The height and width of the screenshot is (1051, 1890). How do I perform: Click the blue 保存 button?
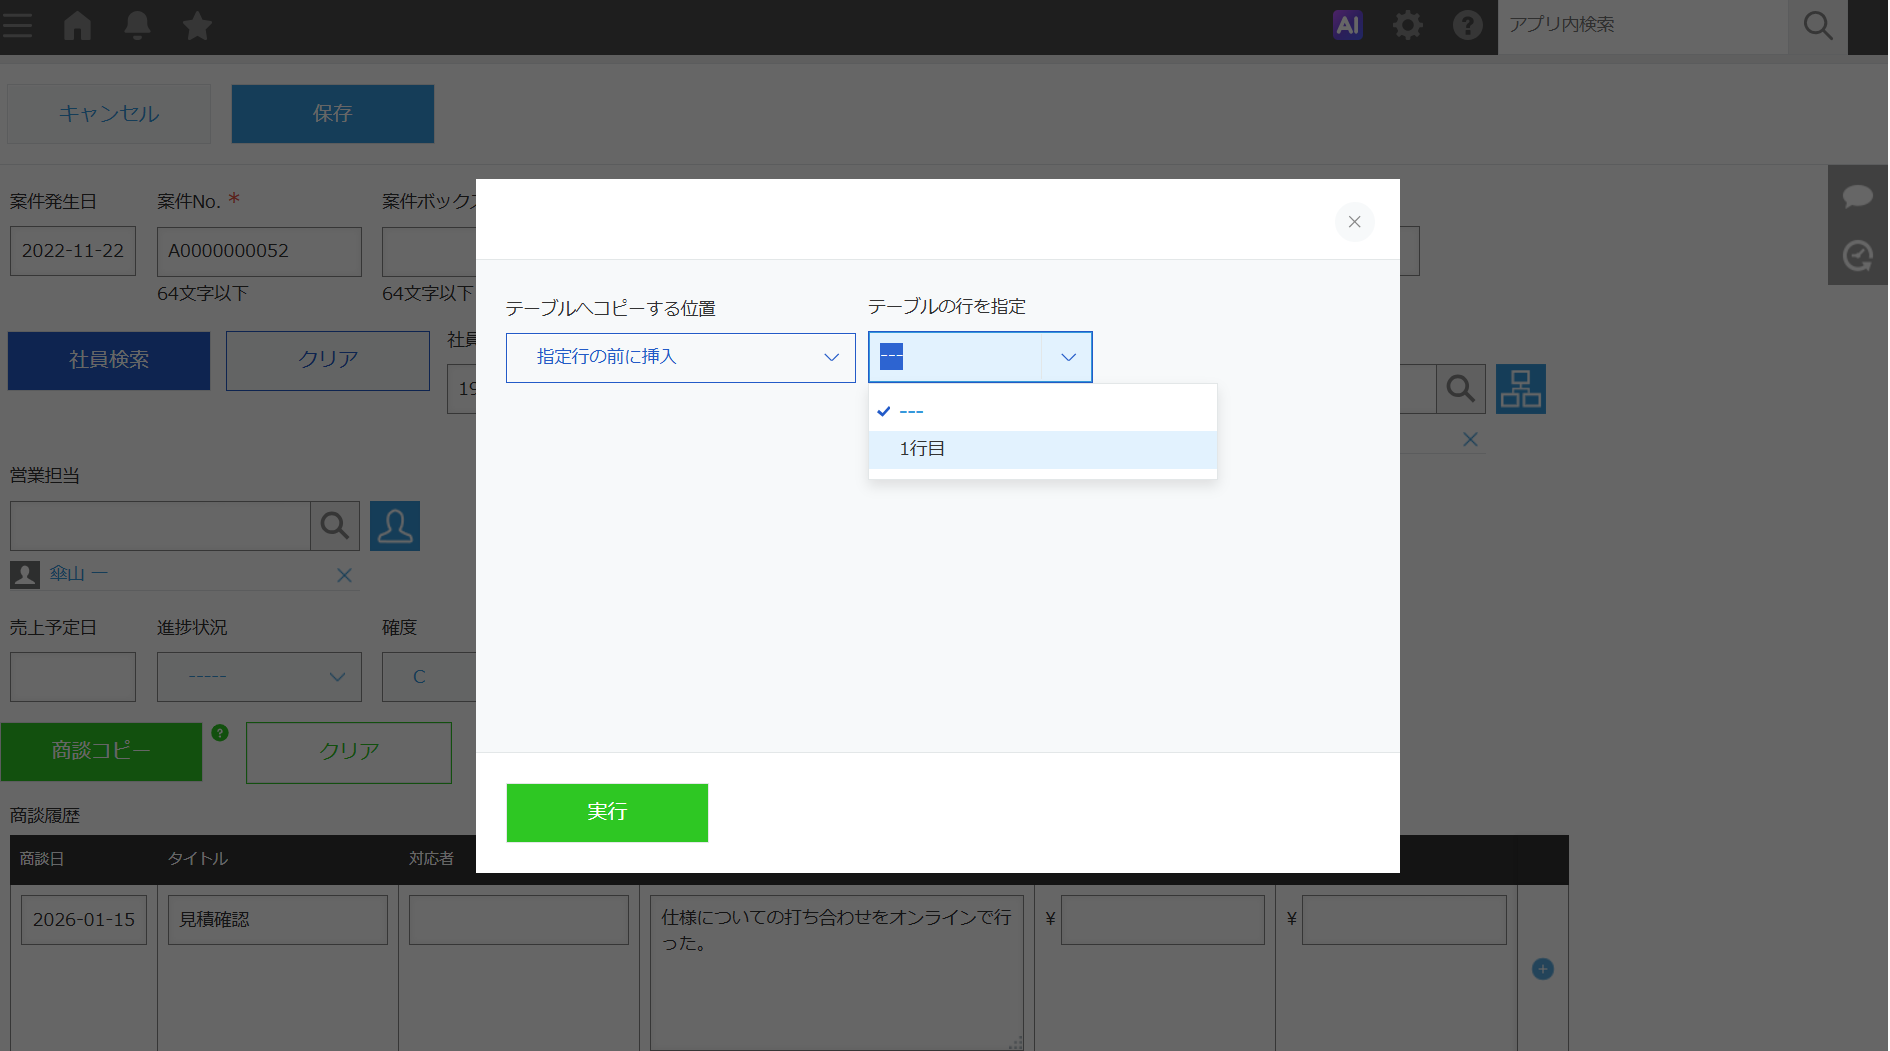(332, 114)
